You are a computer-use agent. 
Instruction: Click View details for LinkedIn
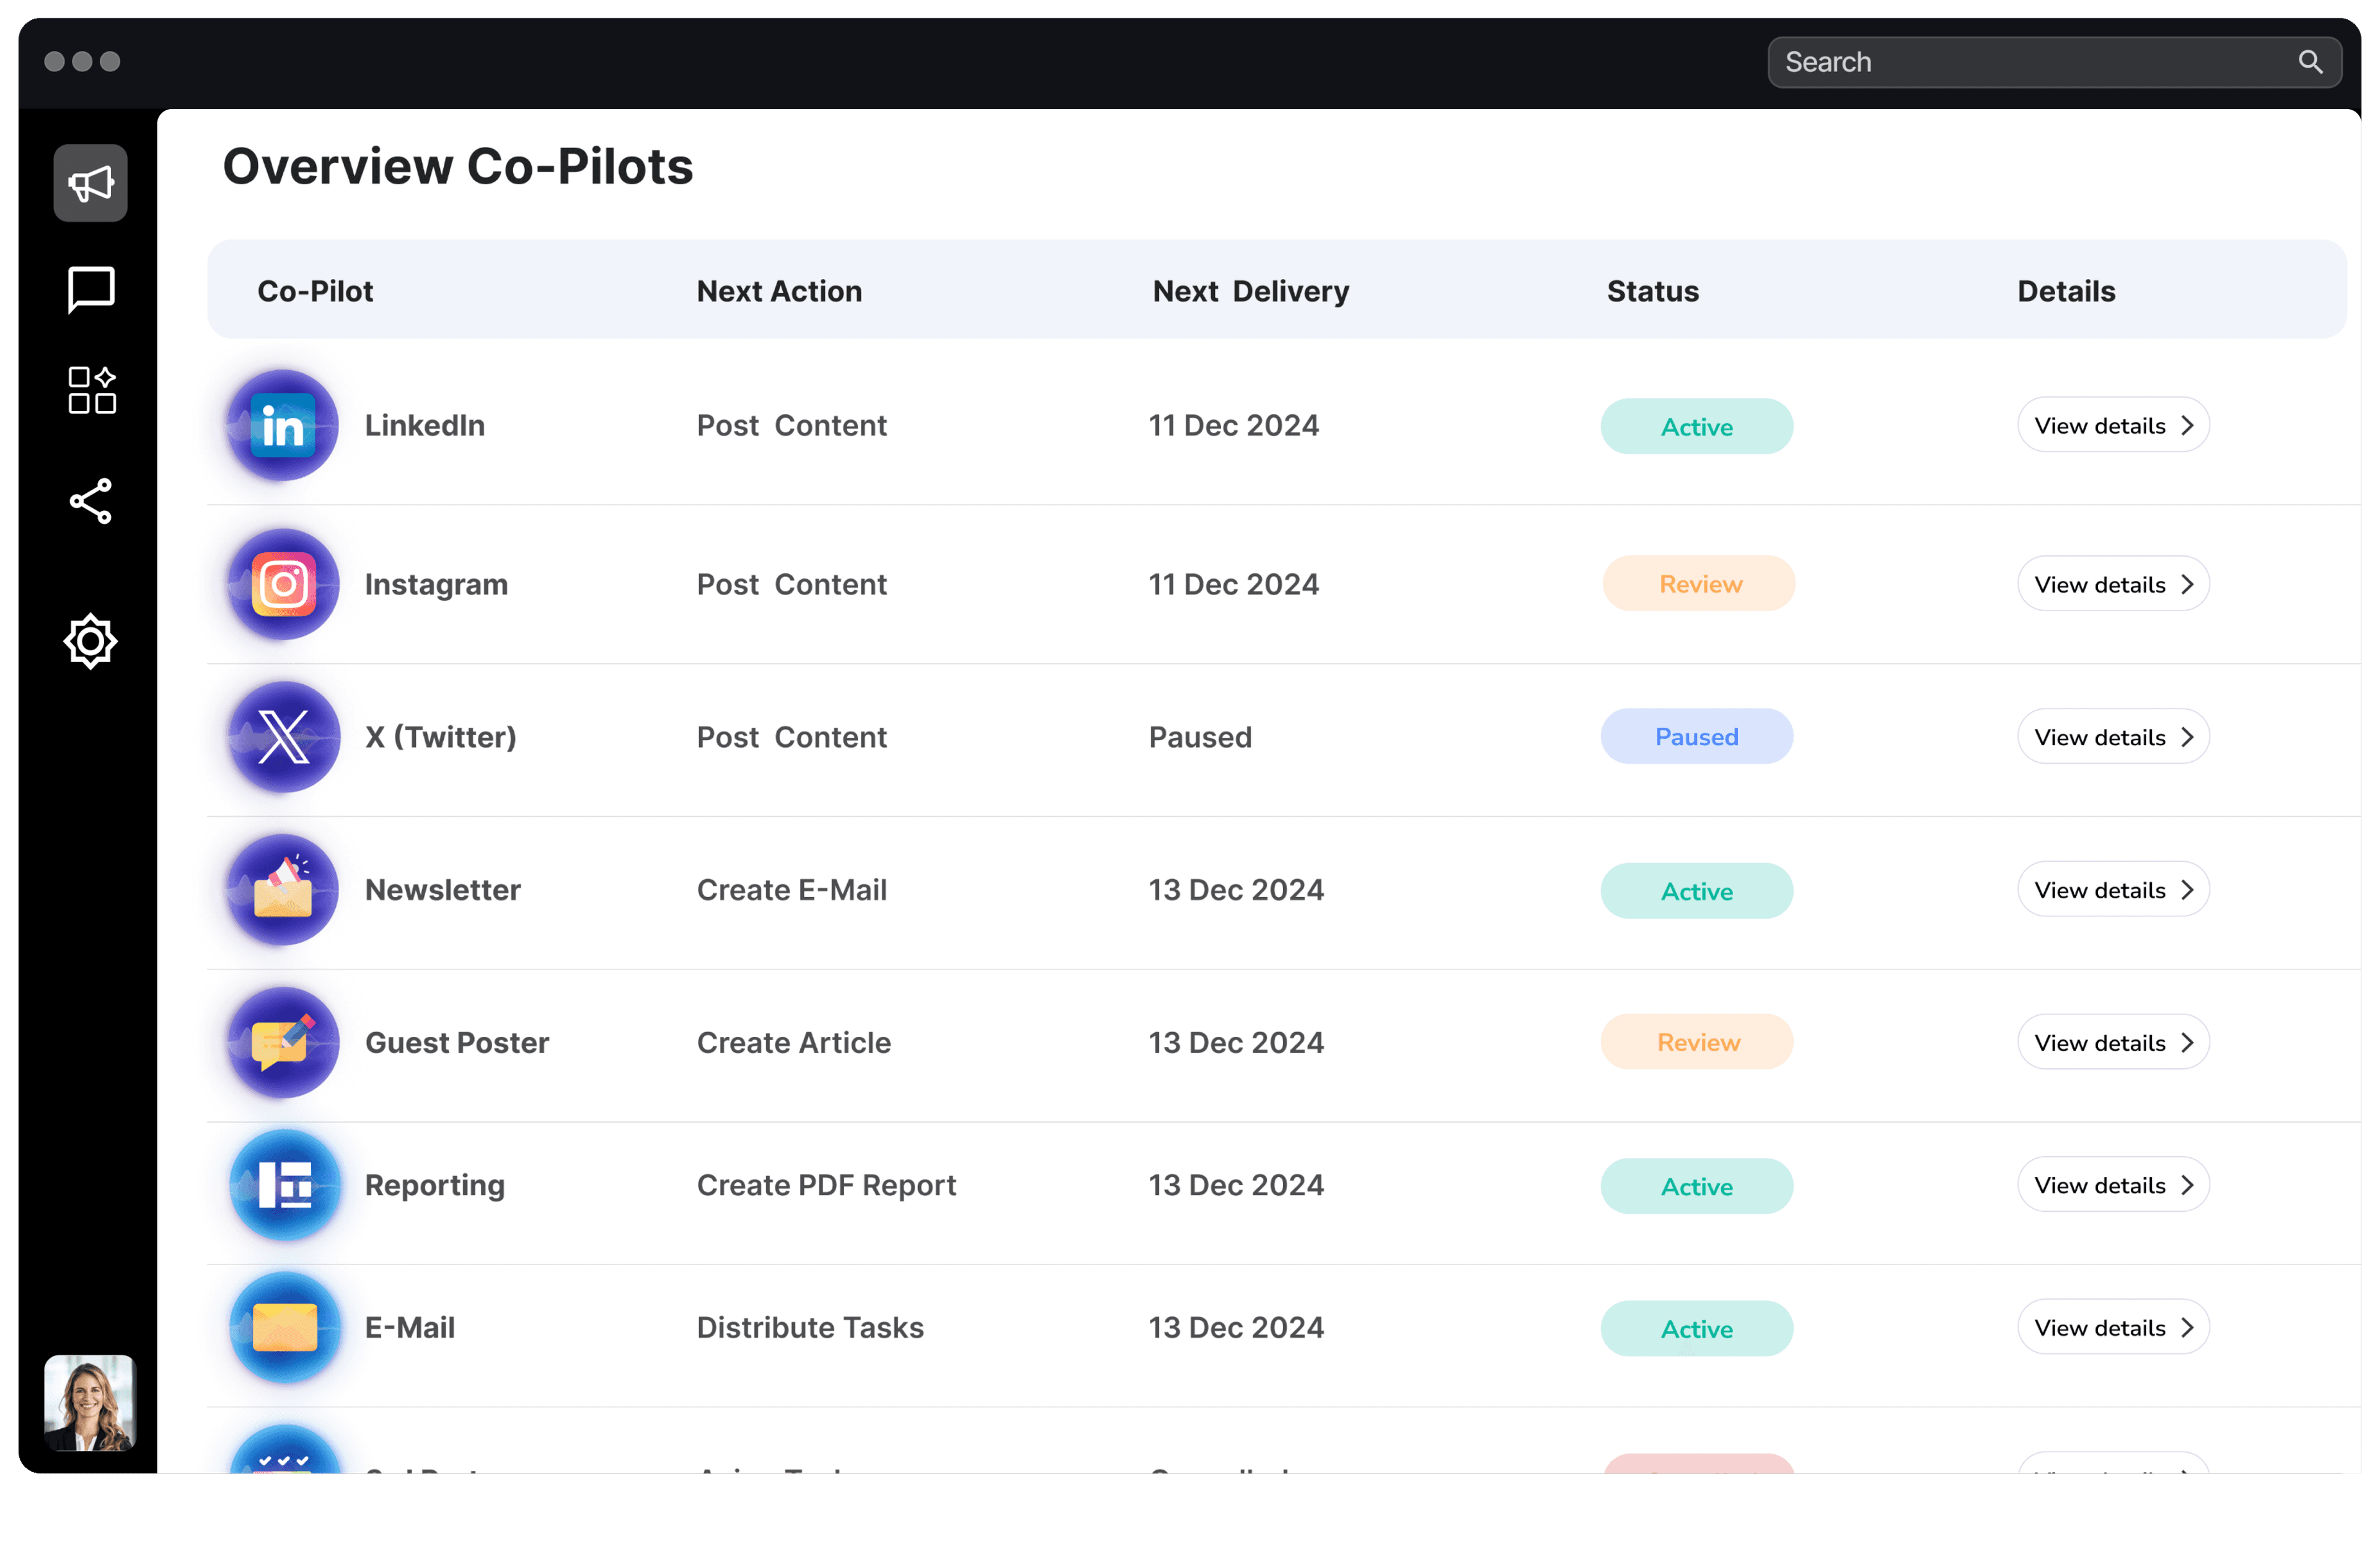pos(2113,425)
